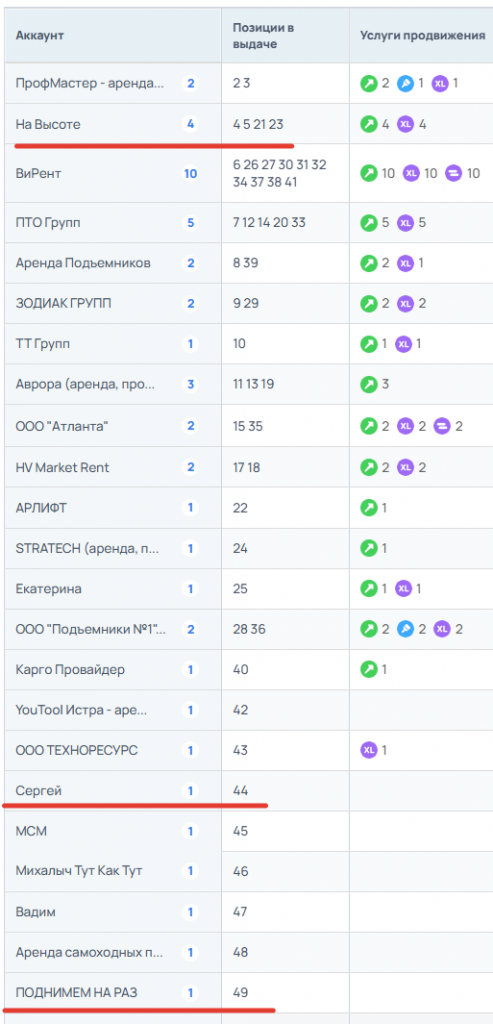Image resolution: width=493 pixels, height=1024 pixels.
Task: Click XL icon in ООО ТЕХНОРЕСУРС row
Action: point(369,750)
